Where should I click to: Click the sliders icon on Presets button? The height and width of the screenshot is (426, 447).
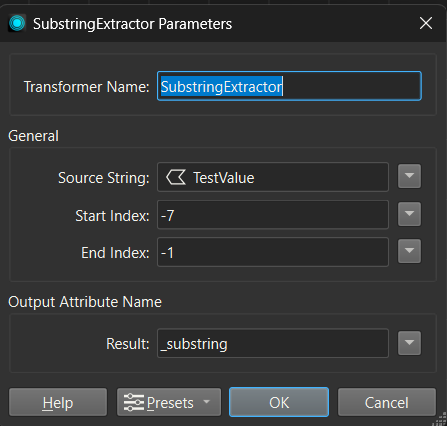click(134, 402)
